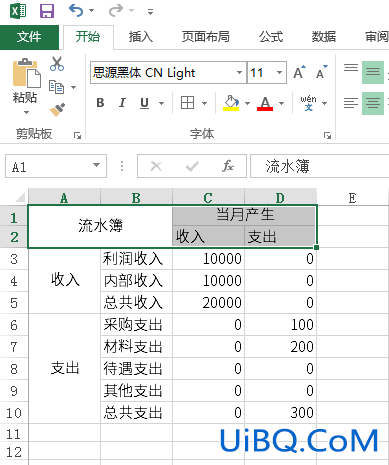Open the Name Box dropdown arrow

click(x=97, y=165)
